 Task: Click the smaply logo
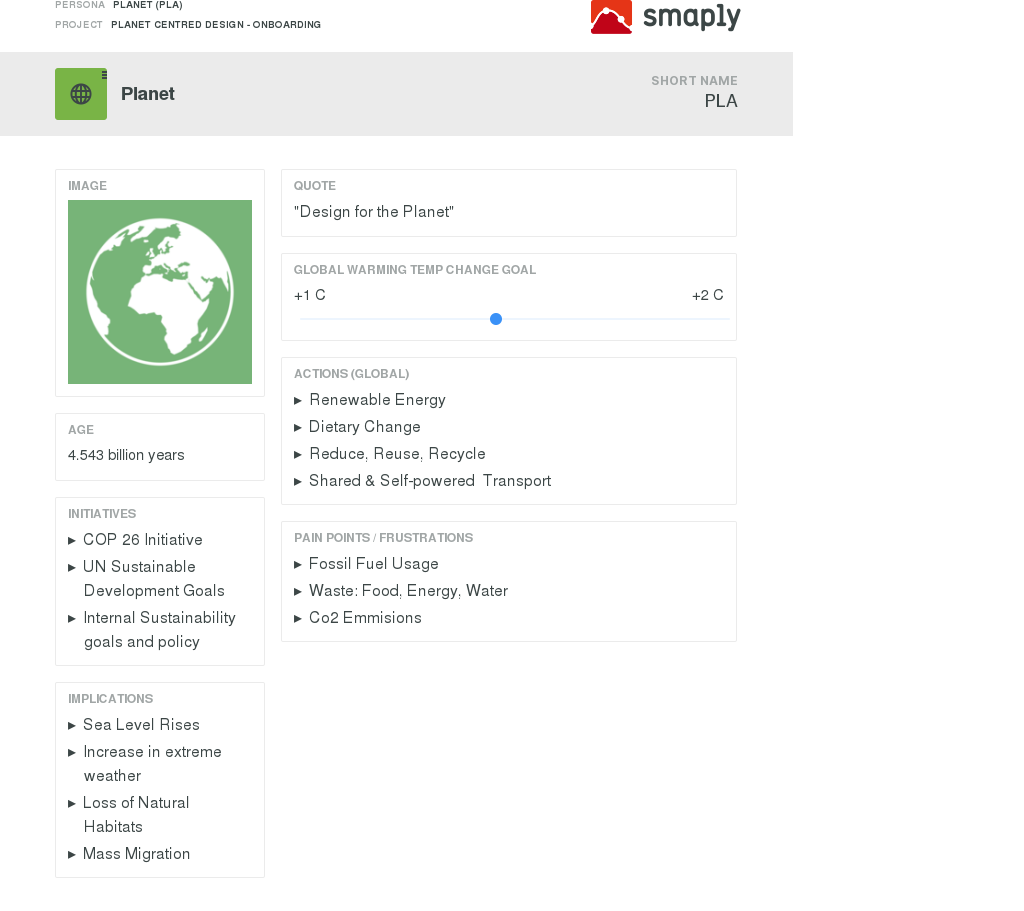(665, 16)
